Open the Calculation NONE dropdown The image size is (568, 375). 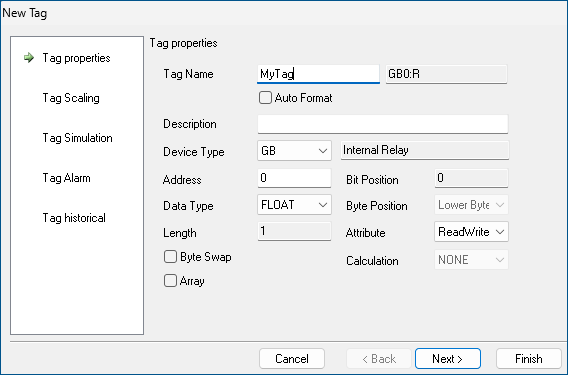pyautogui.click(x=471, y=259)
